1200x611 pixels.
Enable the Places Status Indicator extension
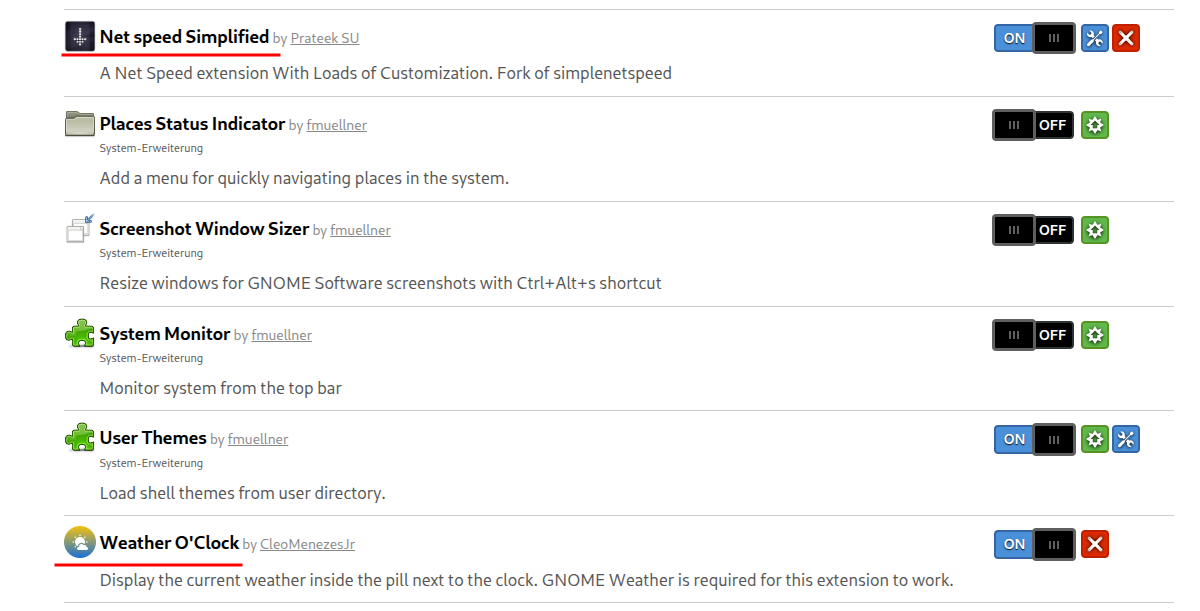point(1033,125)
